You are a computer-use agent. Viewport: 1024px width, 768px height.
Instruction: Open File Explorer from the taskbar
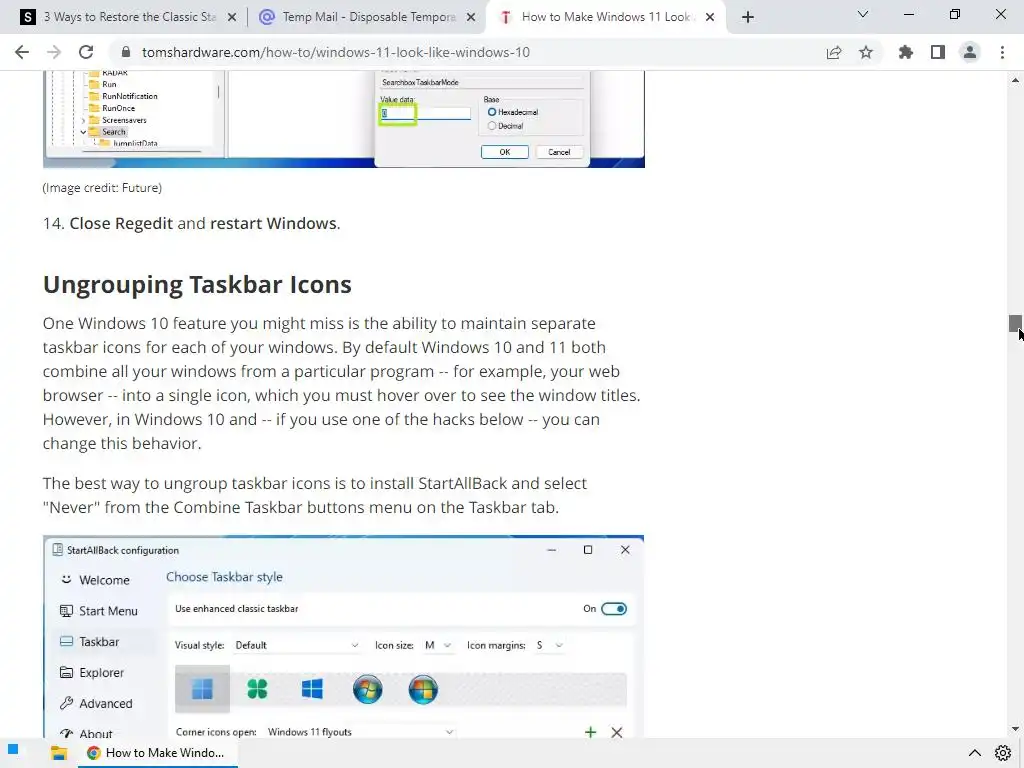59,753
